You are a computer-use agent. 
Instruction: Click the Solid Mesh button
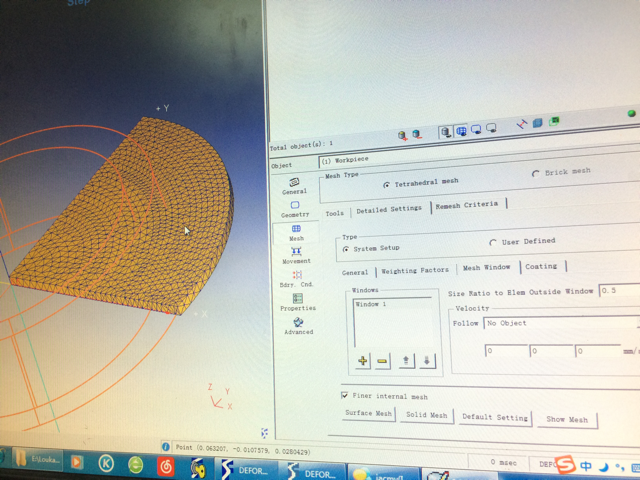(x=427, y=416)
